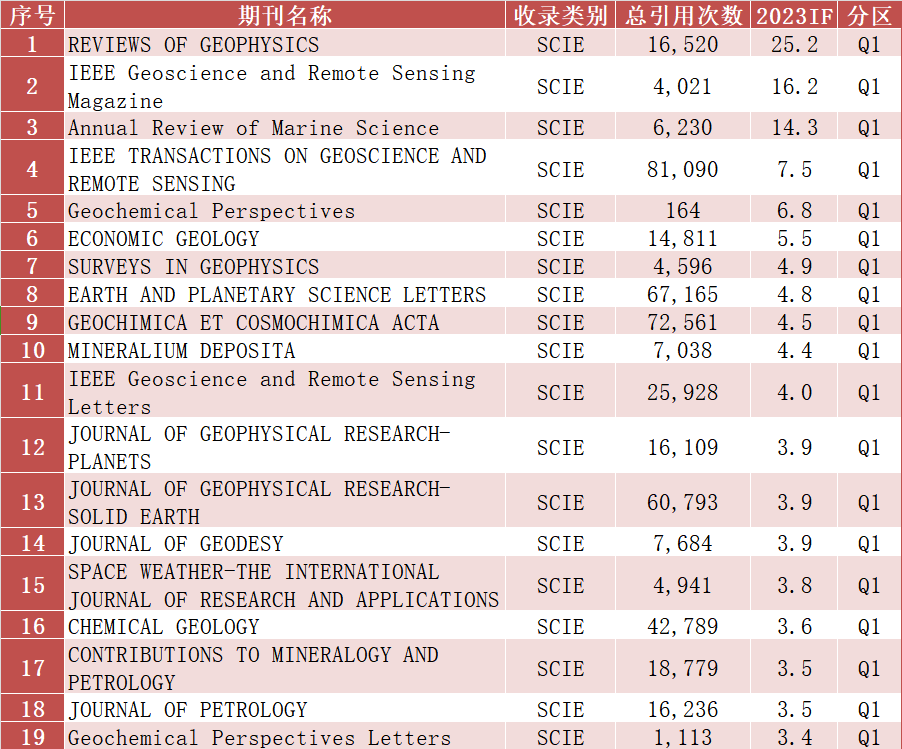Select citation count 16,109
The width and height of the screenshot is (902, 749).
click(683, 447)
